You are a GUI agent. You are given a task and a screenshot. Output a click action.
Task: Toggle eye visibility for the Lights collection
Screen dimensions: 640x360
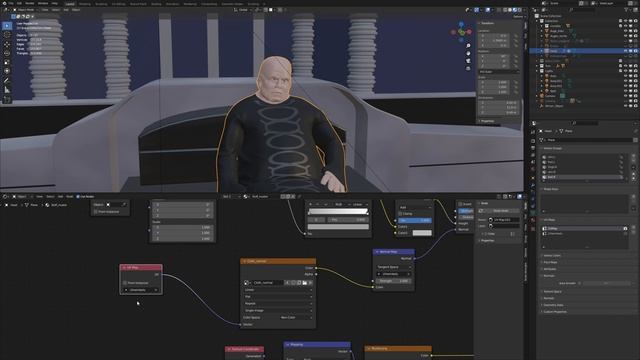point(626,71)
